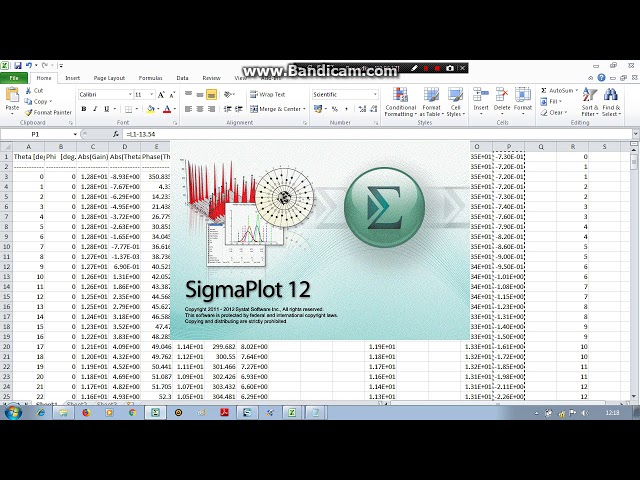Toggle italic formatting
Image resolution: width=640 pixels, height=480 pixels.
(95, 109)
